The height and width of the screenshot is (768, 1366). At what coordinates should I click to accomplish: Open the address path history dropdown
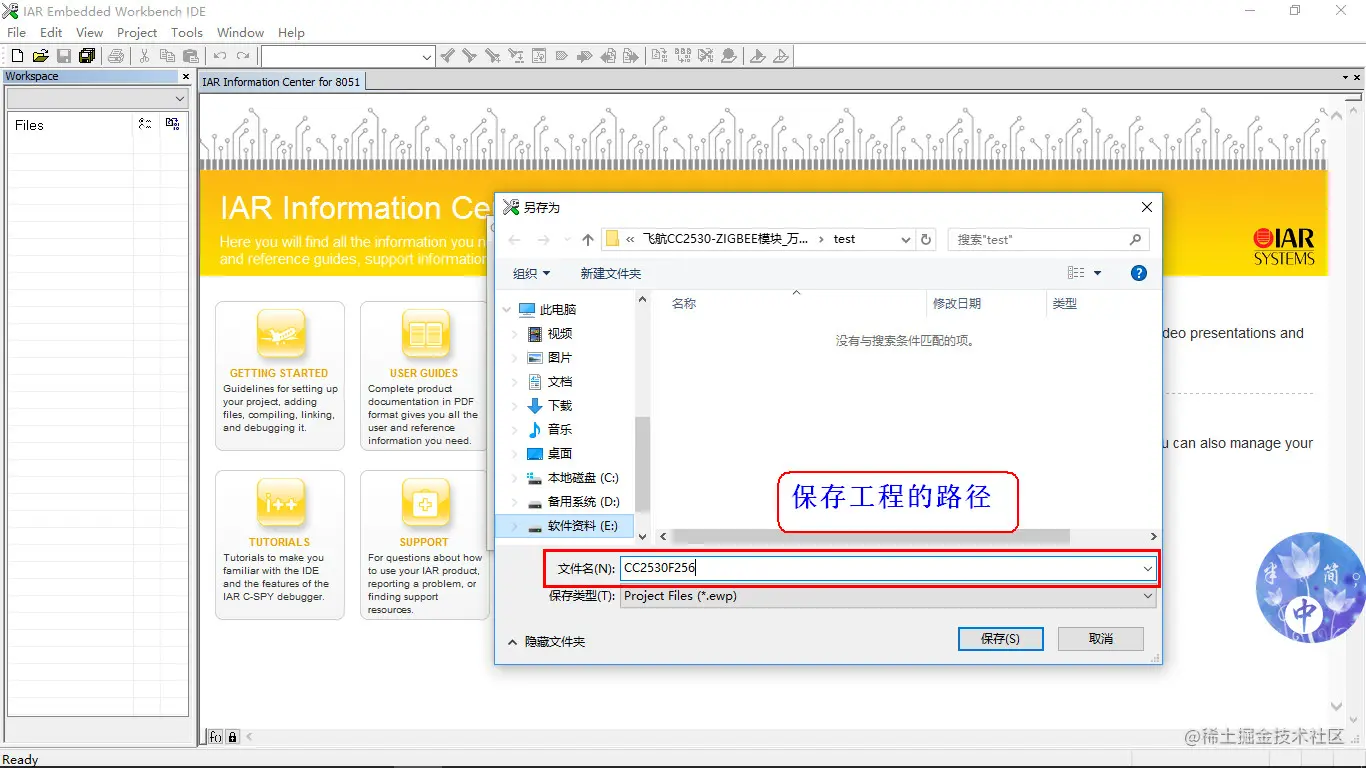(x=906, y=240)
